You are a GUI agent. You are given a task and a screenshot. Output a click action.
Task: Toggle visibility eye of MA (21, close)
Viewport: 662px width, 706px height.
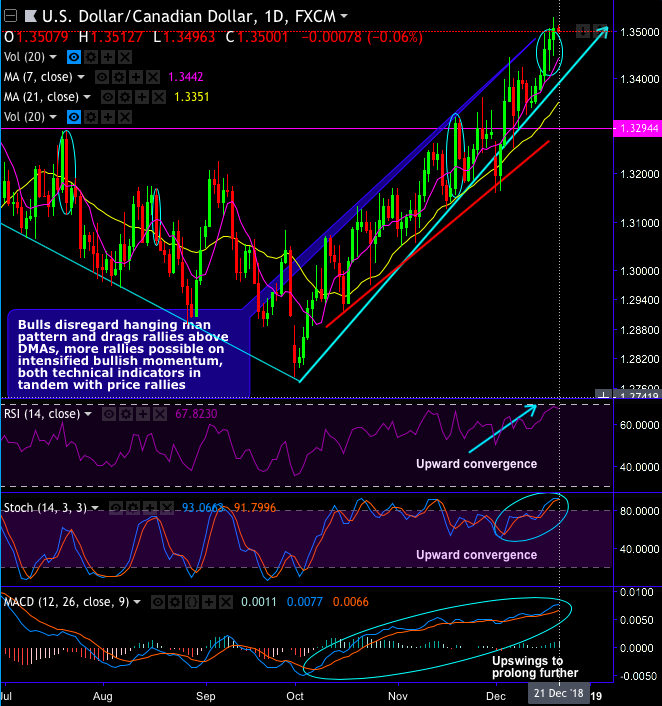[x=108, y=97]
